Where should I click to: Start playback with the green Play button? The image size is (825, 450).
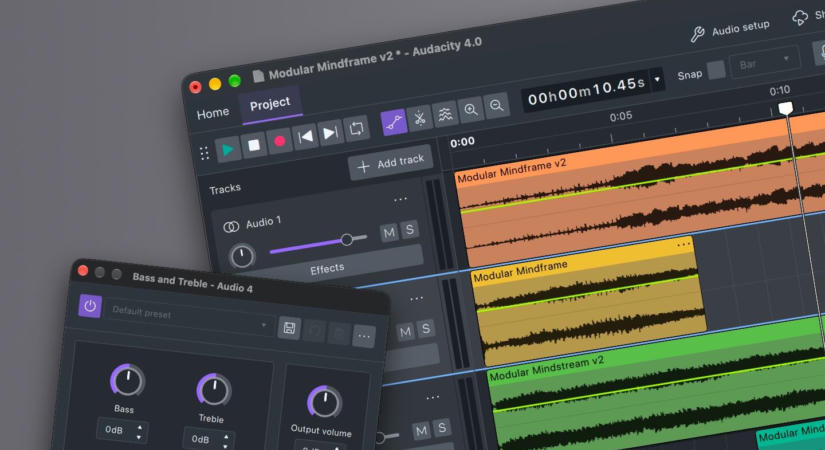228,150
